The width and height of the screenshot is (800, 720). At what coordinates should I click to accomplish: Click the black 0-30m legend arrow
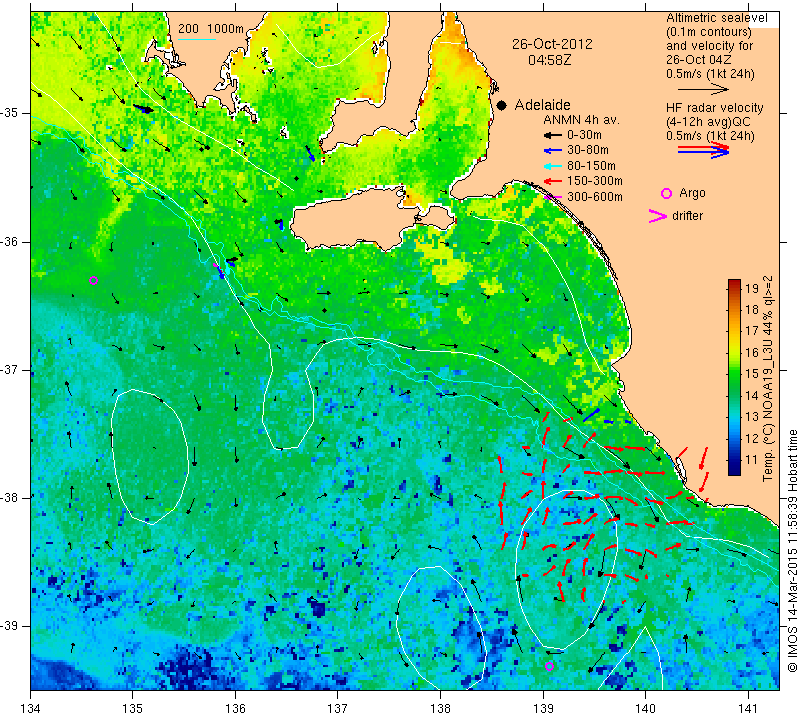[551, 135]
